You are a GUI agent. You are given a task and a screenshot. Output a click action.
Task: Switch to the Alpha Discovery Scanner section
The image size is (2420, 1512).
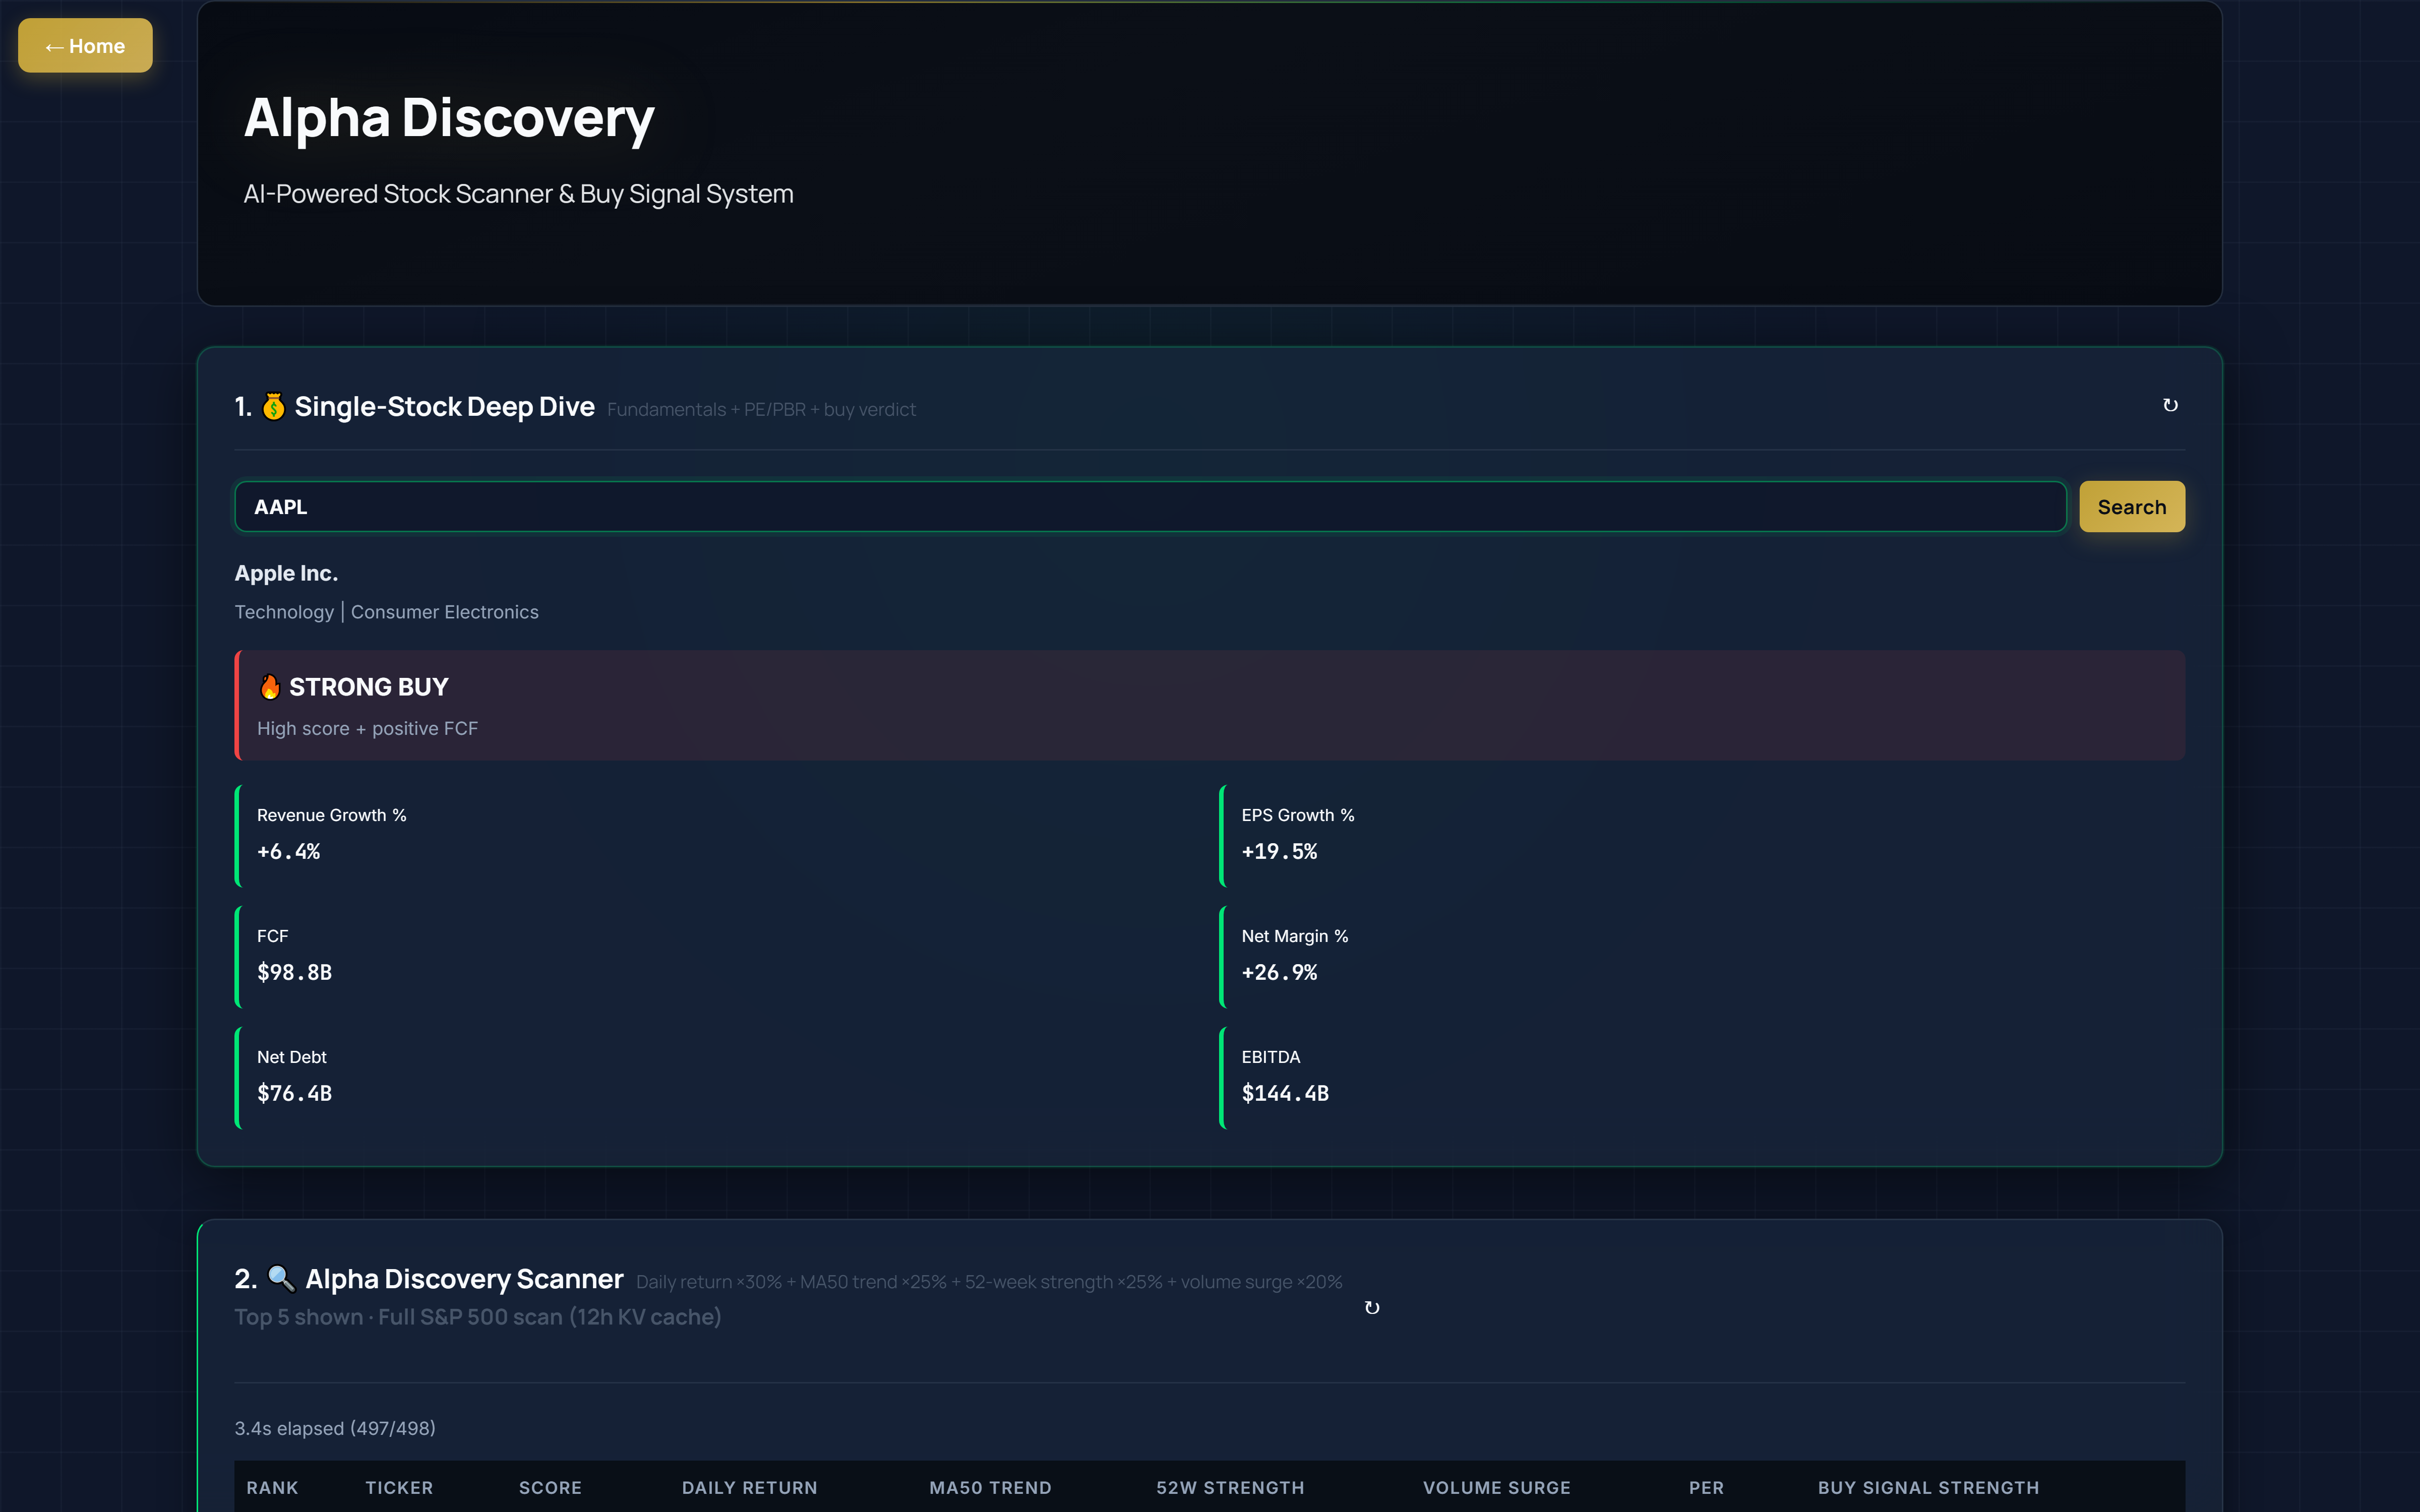click(x=465, y=1278)
